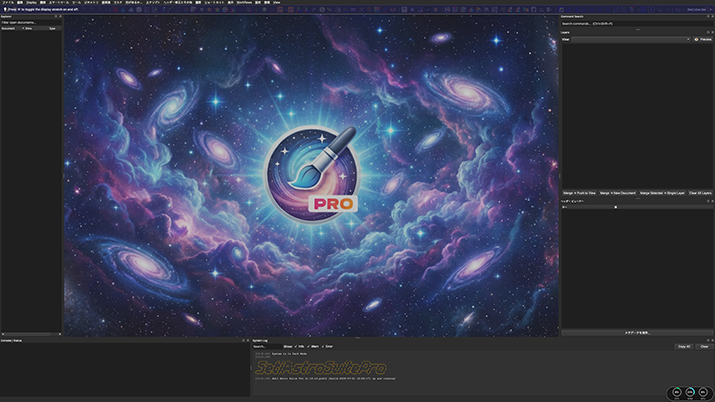The image size is (715, 402).
Task: Open the ショートカット (Shortcuts) menu
Action: tap(214, 2)
